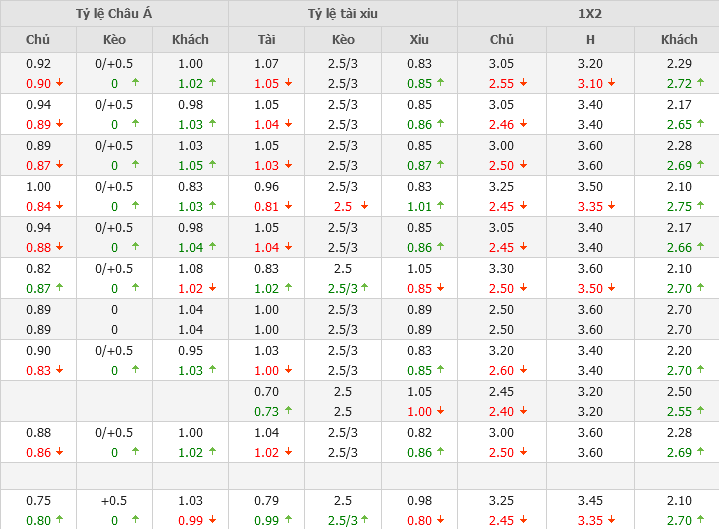Click the Tài column header

pos(266,40)
